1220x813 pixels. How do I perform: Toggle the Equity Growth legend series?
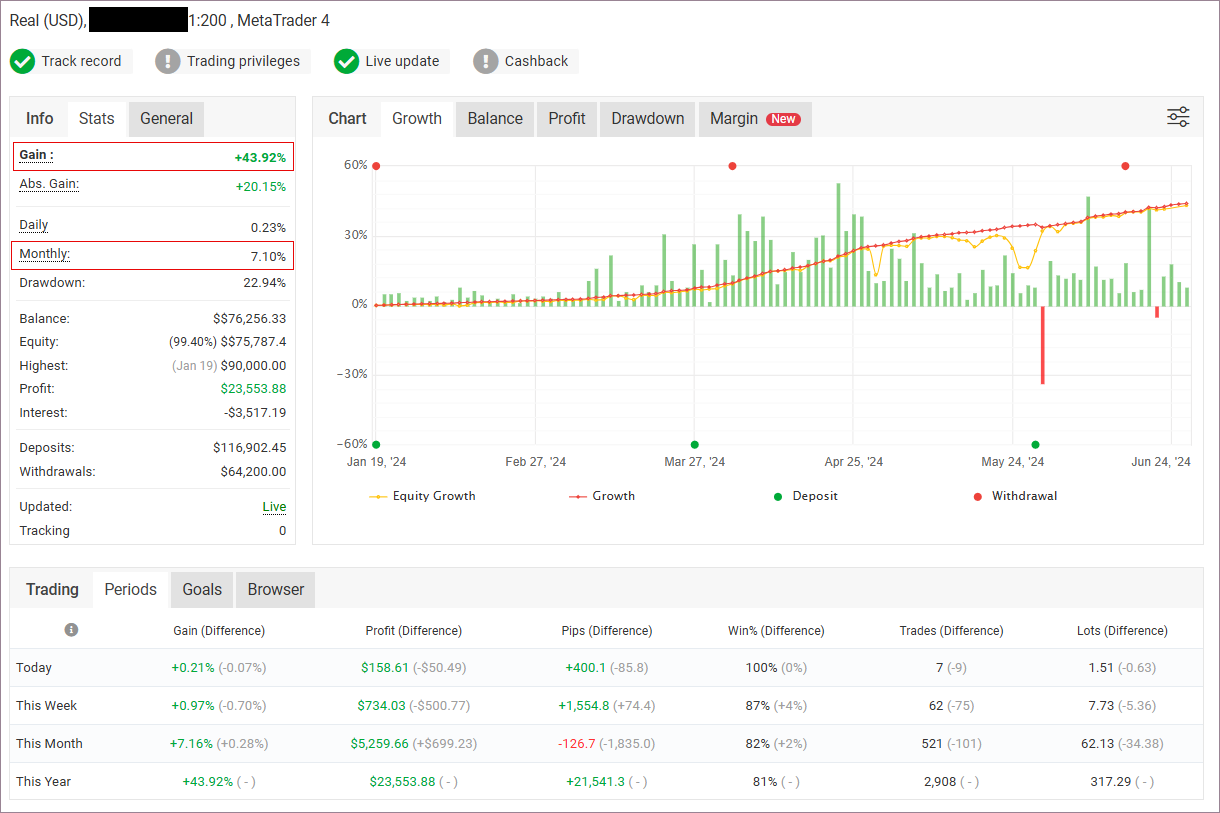(422, 496)
